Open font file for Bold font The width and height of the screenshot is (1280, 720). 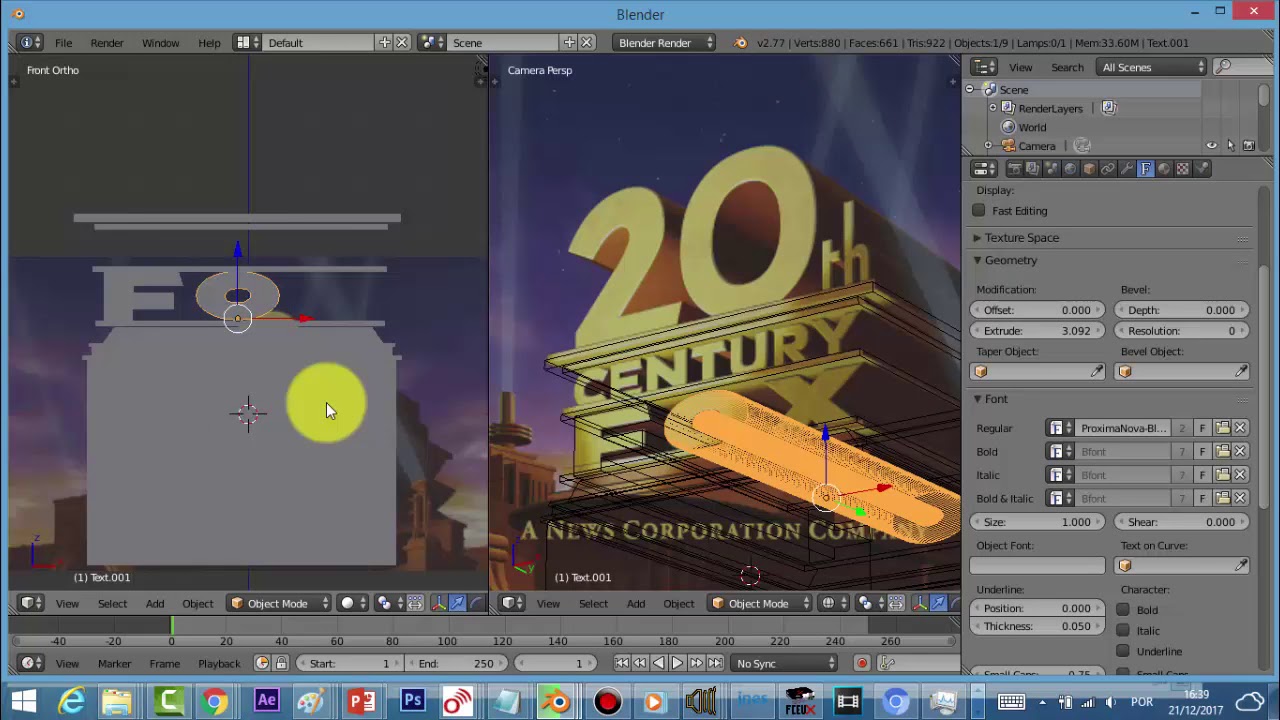pos(1222,452)
